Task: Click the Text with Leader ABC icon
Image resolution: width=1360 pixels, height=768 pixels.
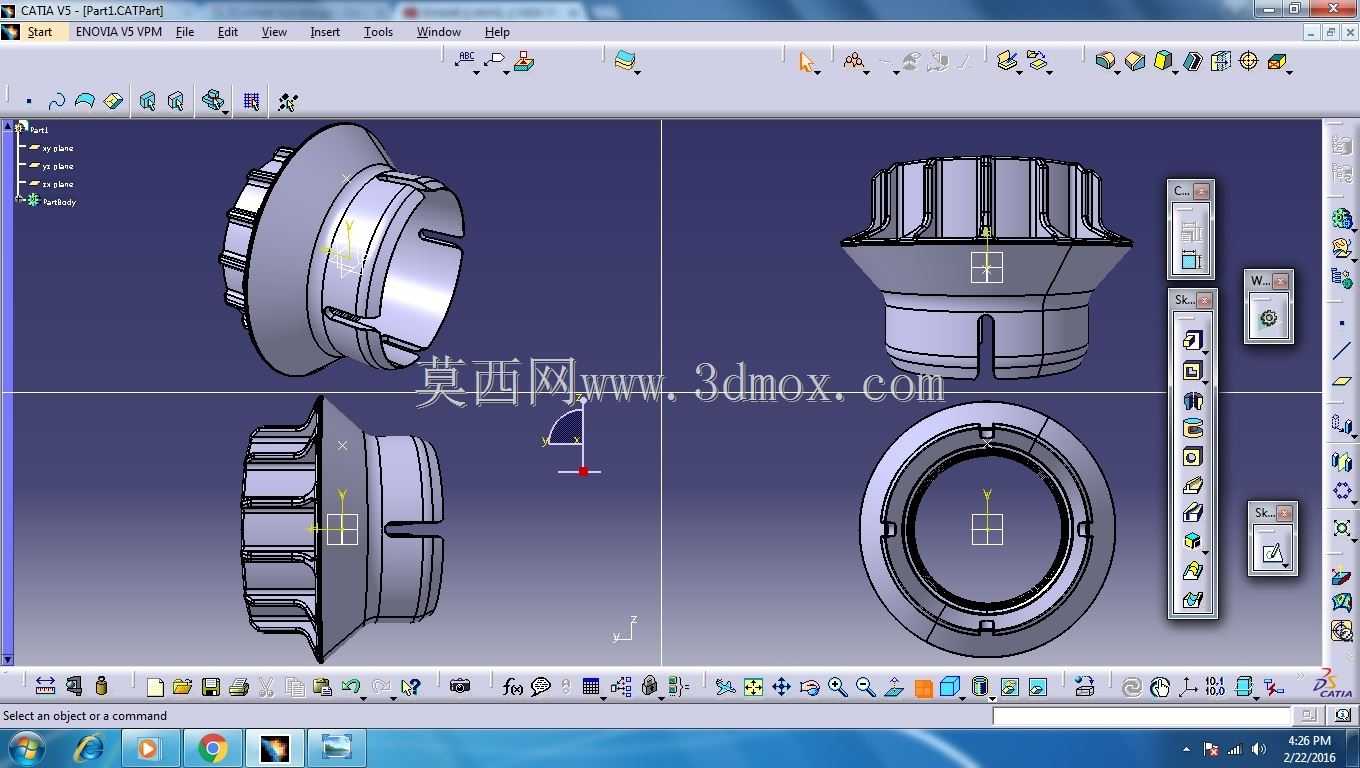Action: (465, 61)
